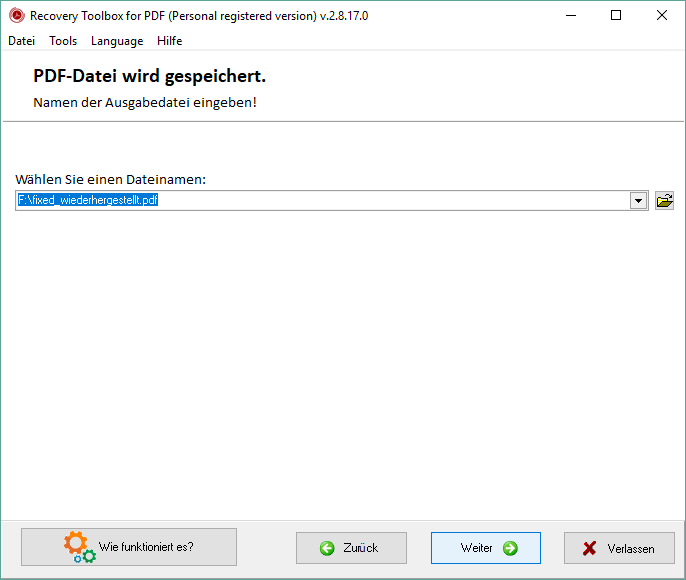The height and width of the screenshot is (580, 686).
Task: Open the Tools menu
Action: 63,41
